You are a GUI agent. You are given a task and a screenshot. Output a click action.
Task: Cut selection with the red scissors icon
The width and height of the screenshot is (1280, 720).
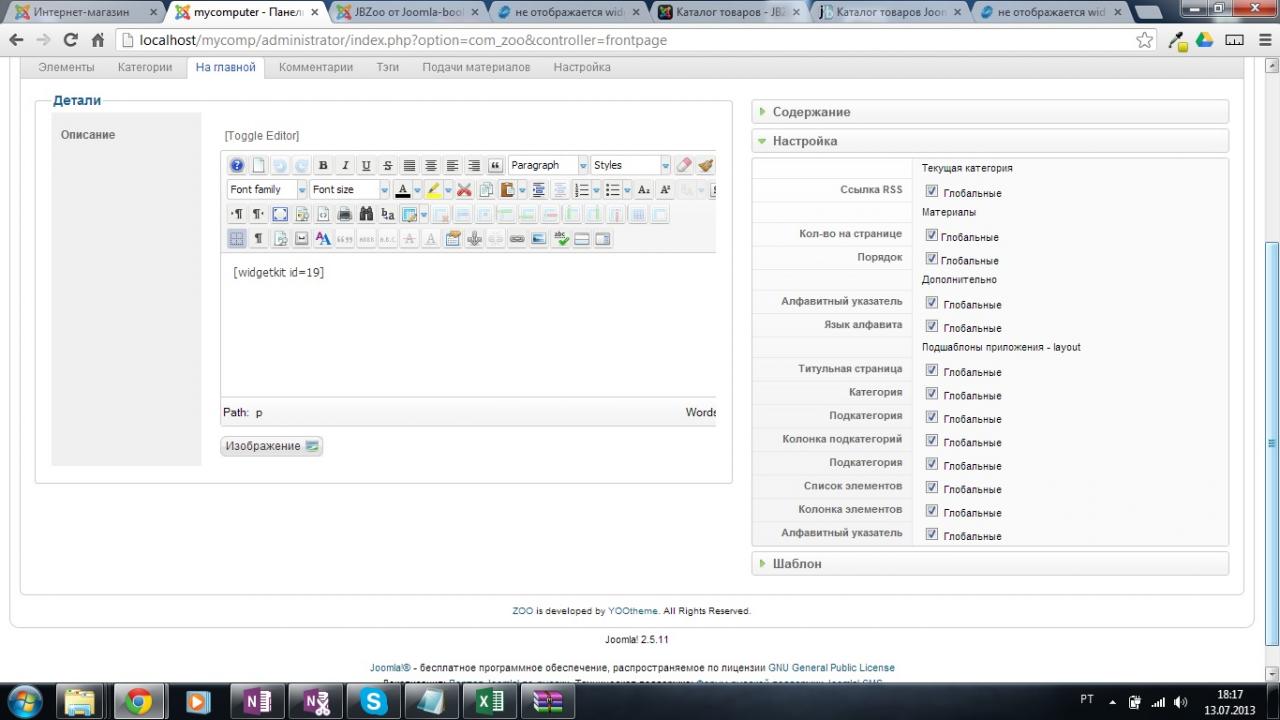[464, 190]
